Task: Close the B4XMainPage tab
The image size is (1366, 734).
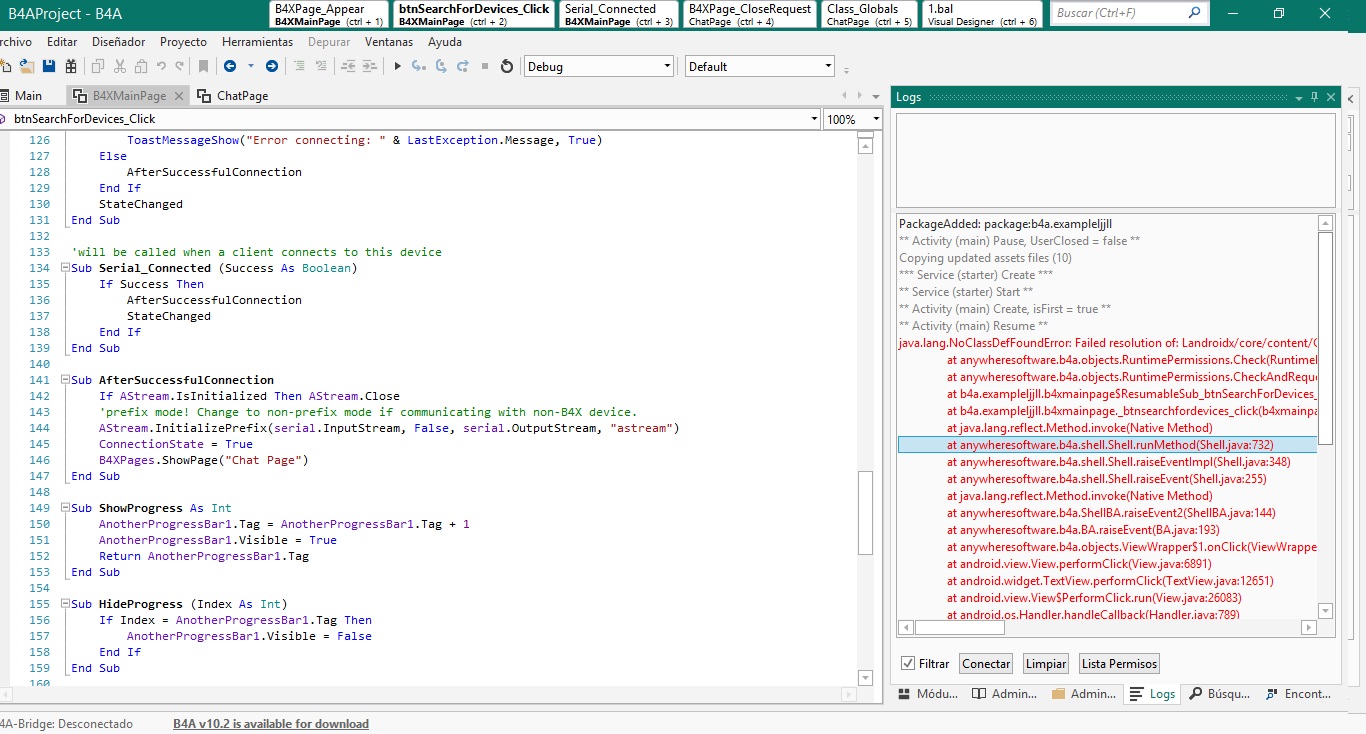Action: point(178,96)
